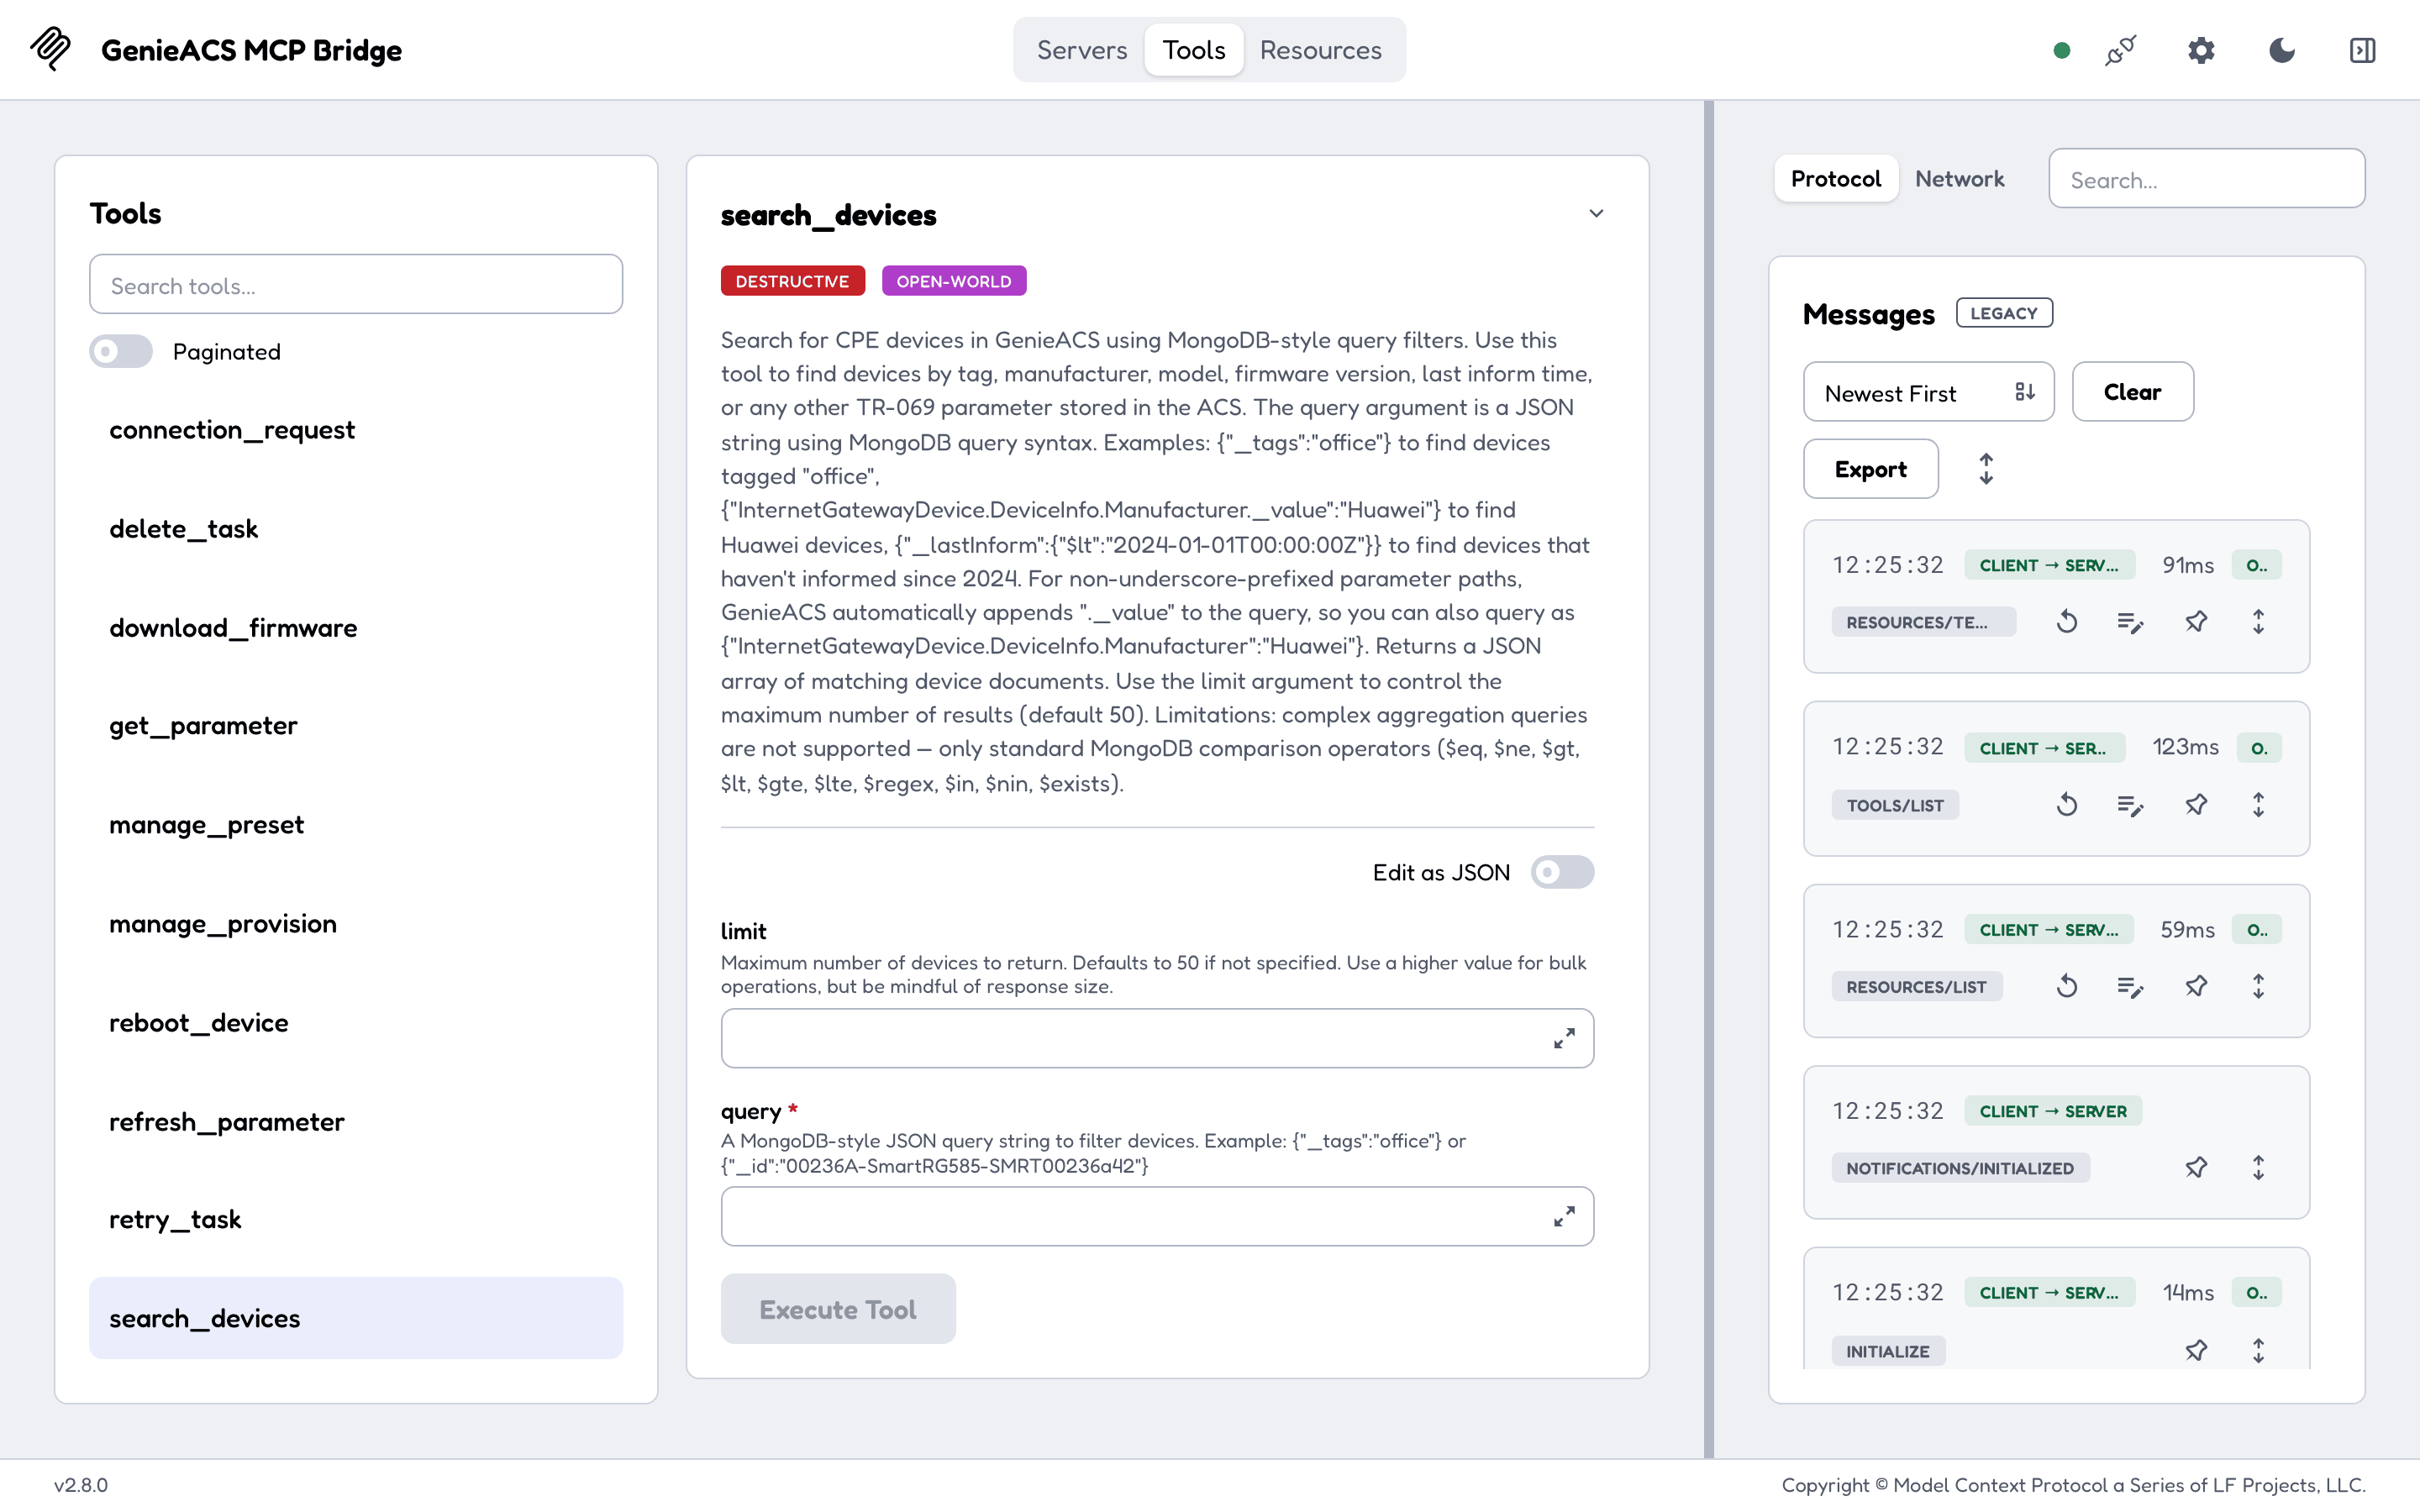Collapse the search_devices panel chevron
Screen dimensions: 2420x1512
[1596, 213]
